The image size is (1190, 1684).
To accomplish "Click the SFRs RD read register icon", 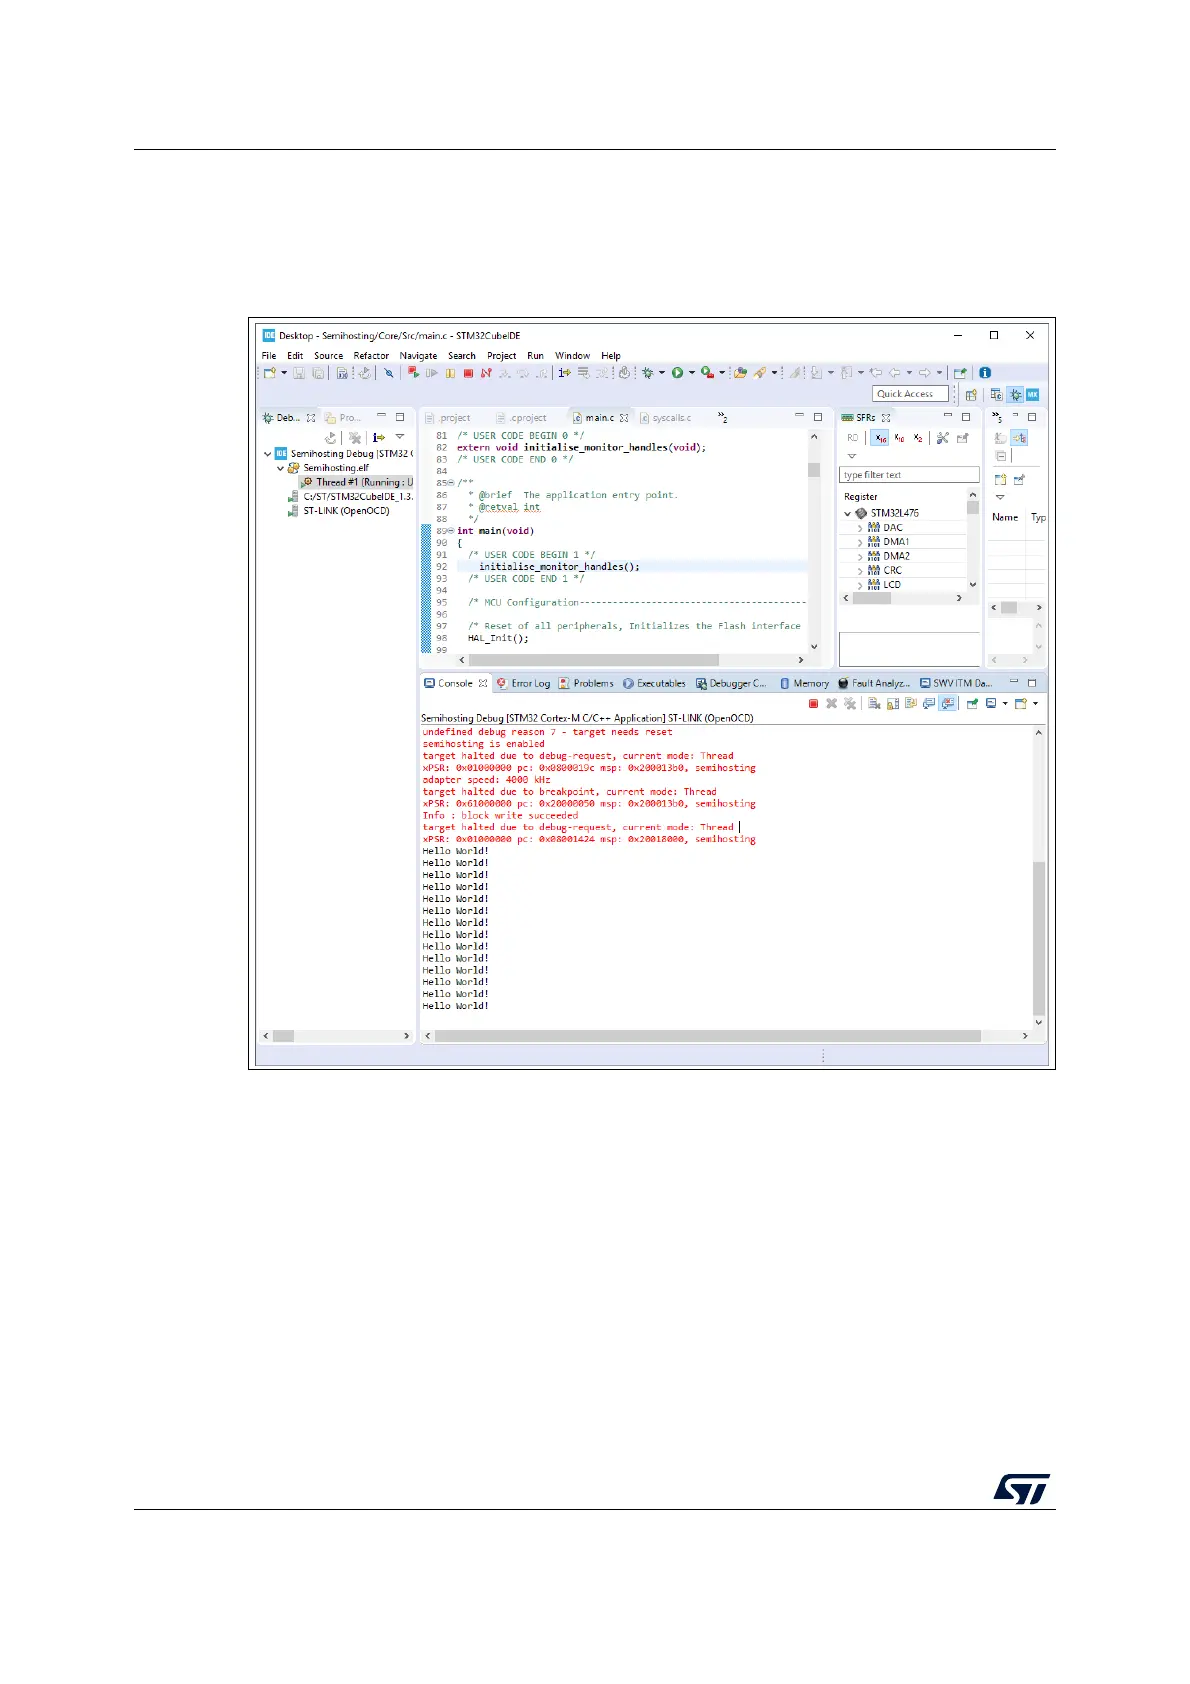I will click(x=852, y=438).
